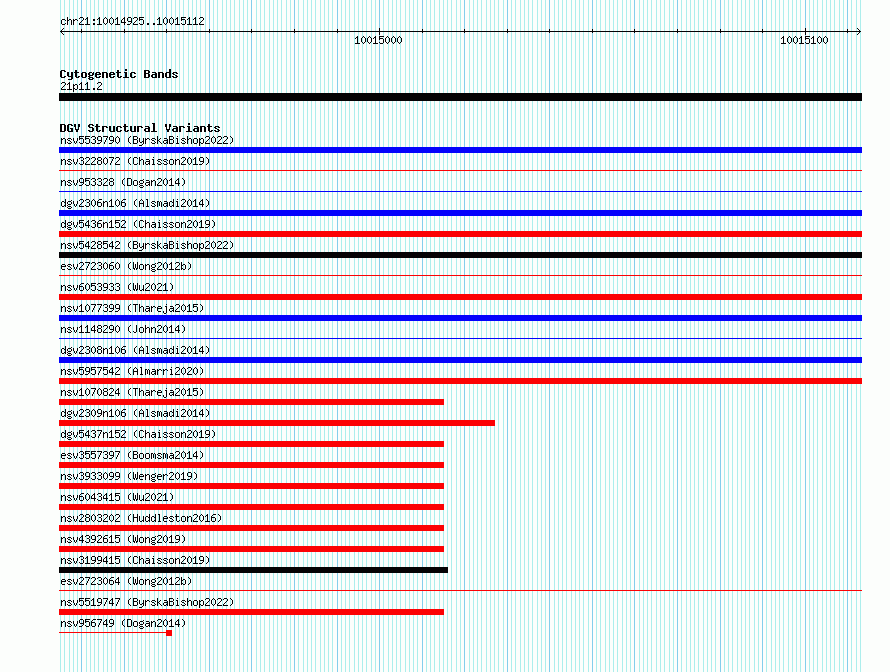Open variant esv2723060 (Wong2012b) label
The width and height of the screenshot is (890, 672).
click(126, 266)
